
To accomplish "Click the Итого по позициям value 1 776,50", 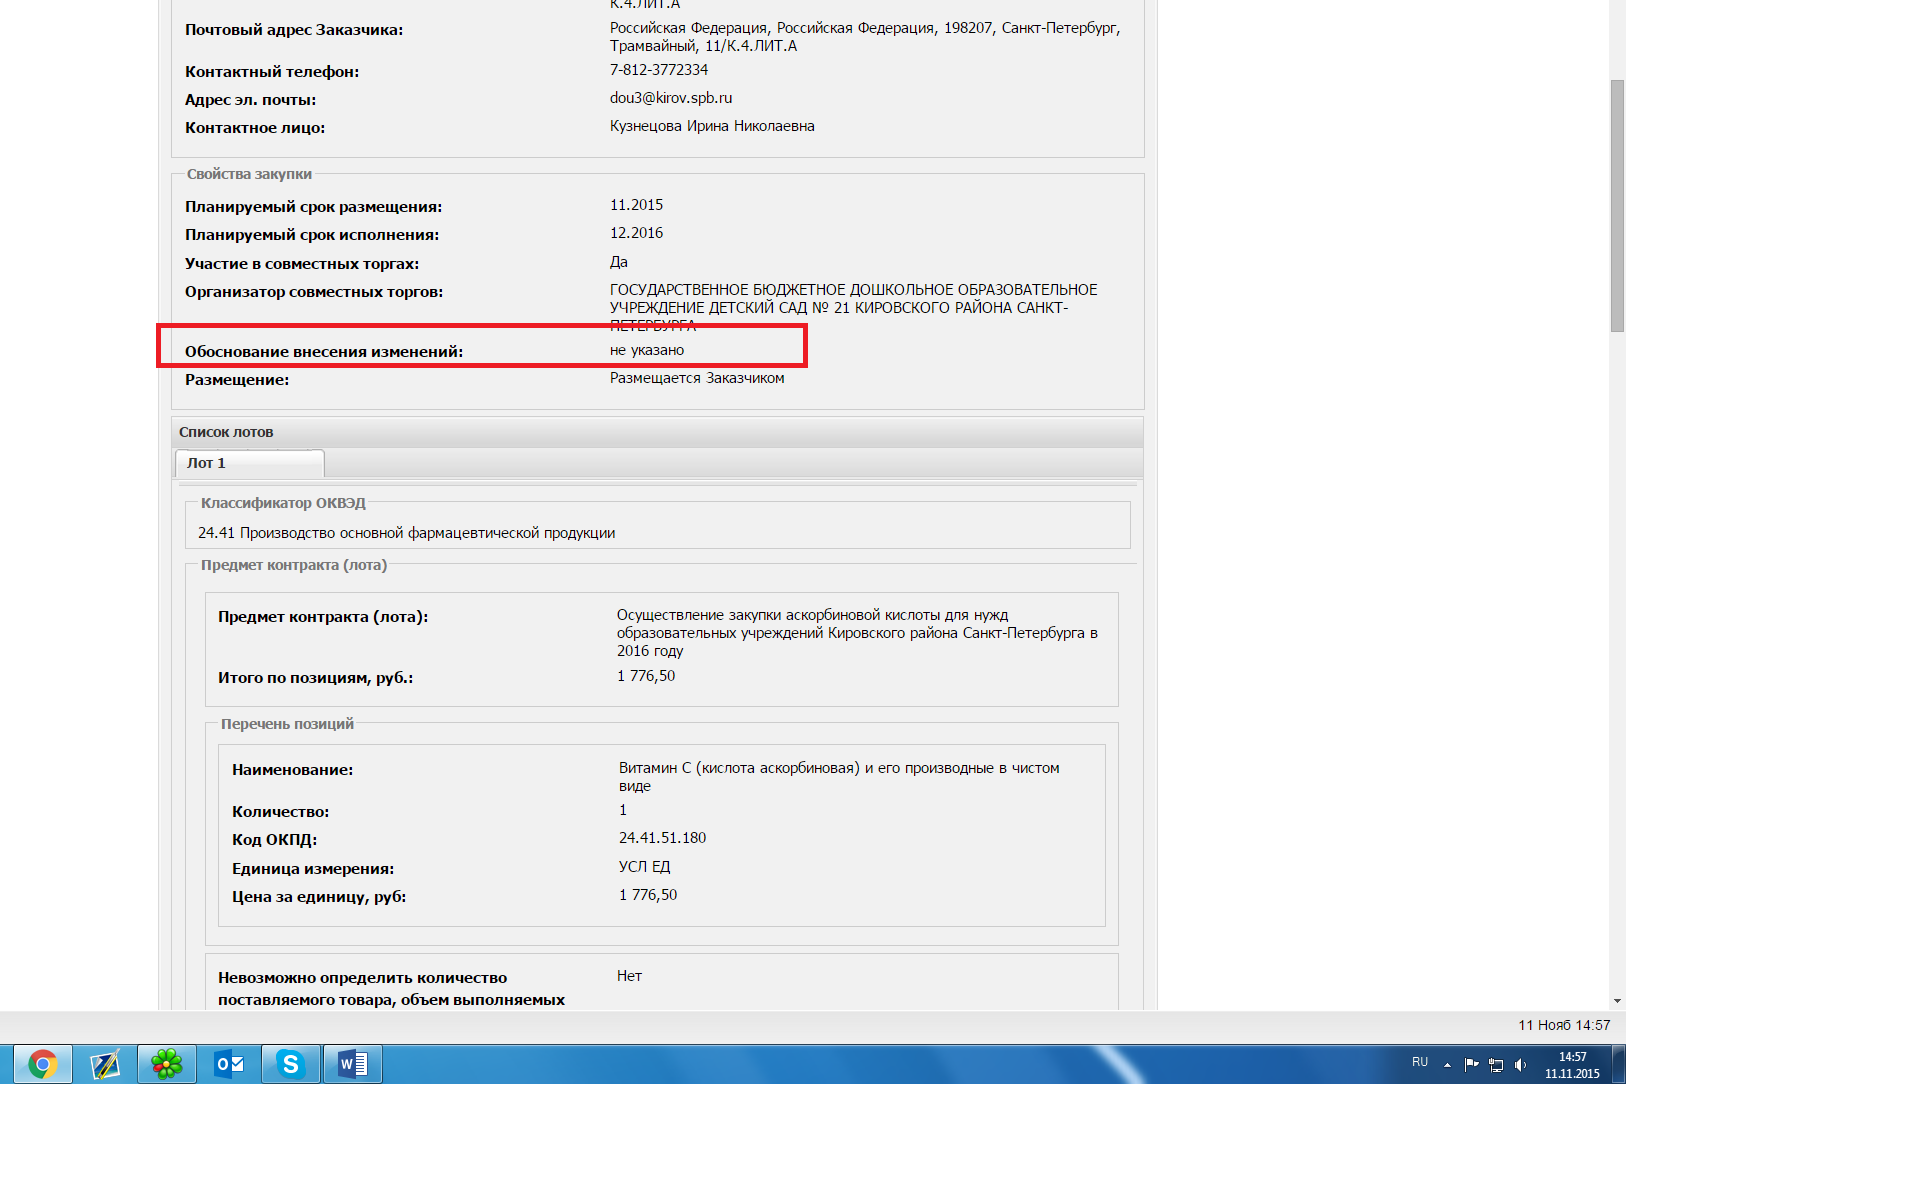I will coord(646,676).
